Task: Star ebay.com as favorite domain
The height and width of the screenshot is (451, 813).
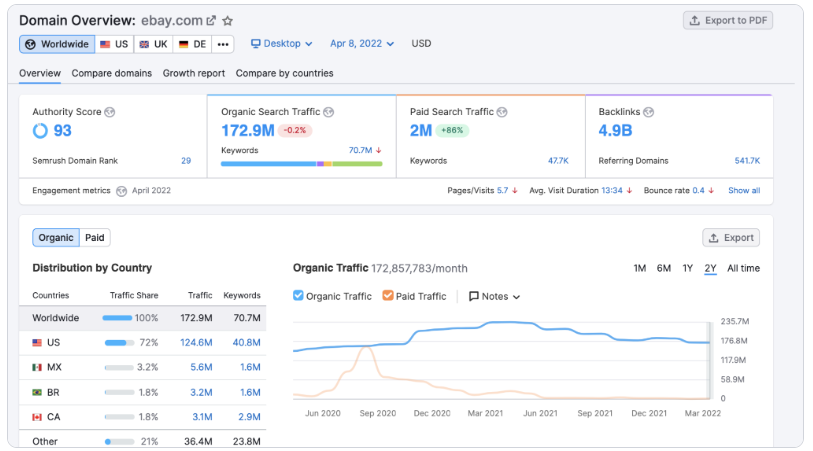Action: (x=227, y=21)
